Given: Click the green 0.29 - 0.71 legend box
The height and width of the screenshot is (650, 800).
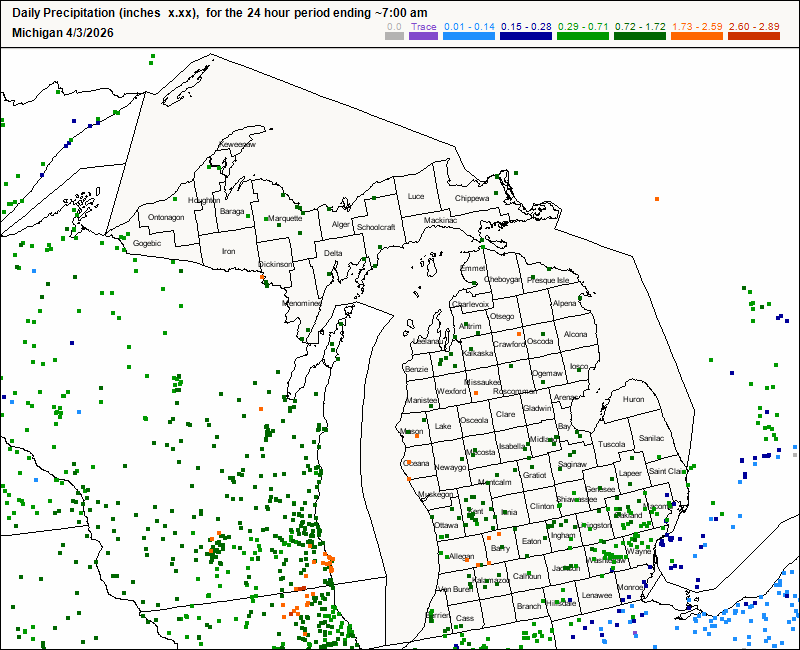Looking at the screenshot, I should (x=583, y=34).
